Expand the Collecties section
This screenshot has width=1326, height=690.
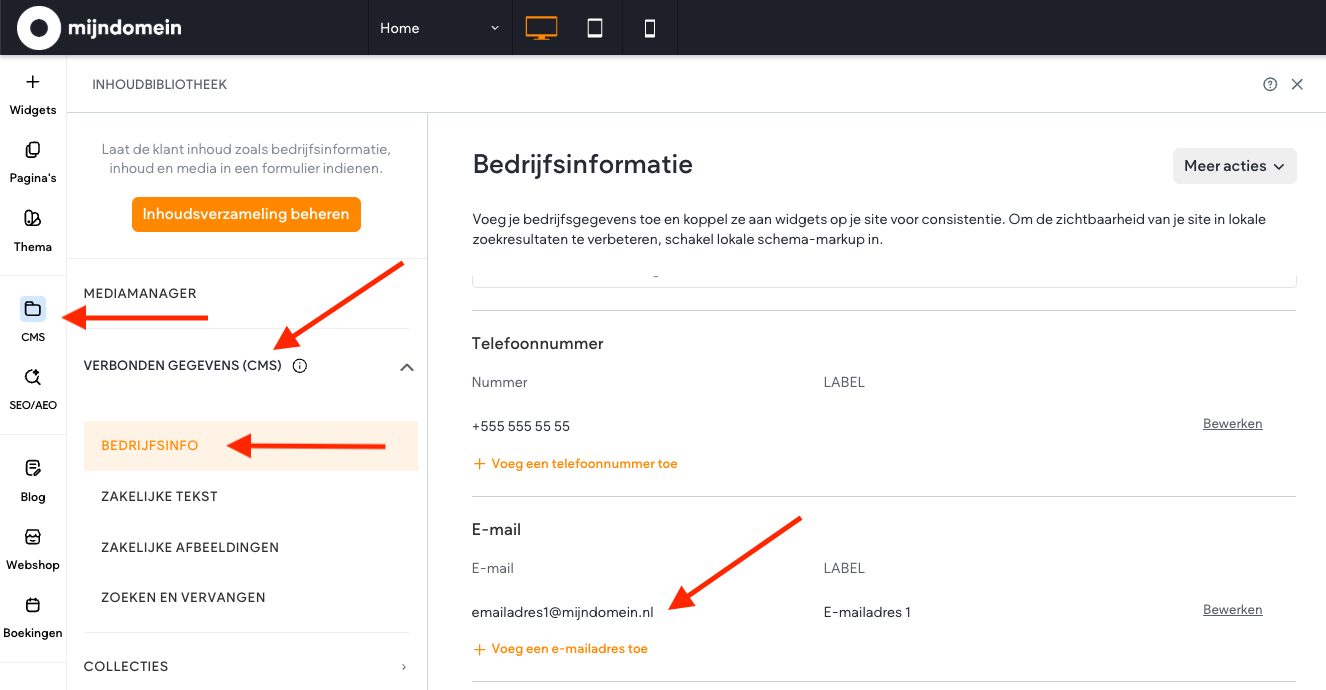tap(404, 667)
